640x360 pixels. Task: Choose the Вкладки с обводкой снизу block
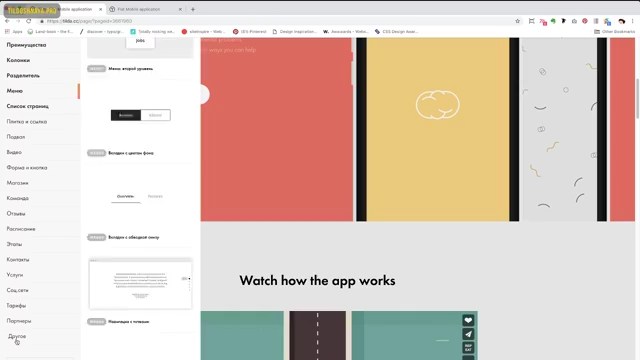click(134, 237)
